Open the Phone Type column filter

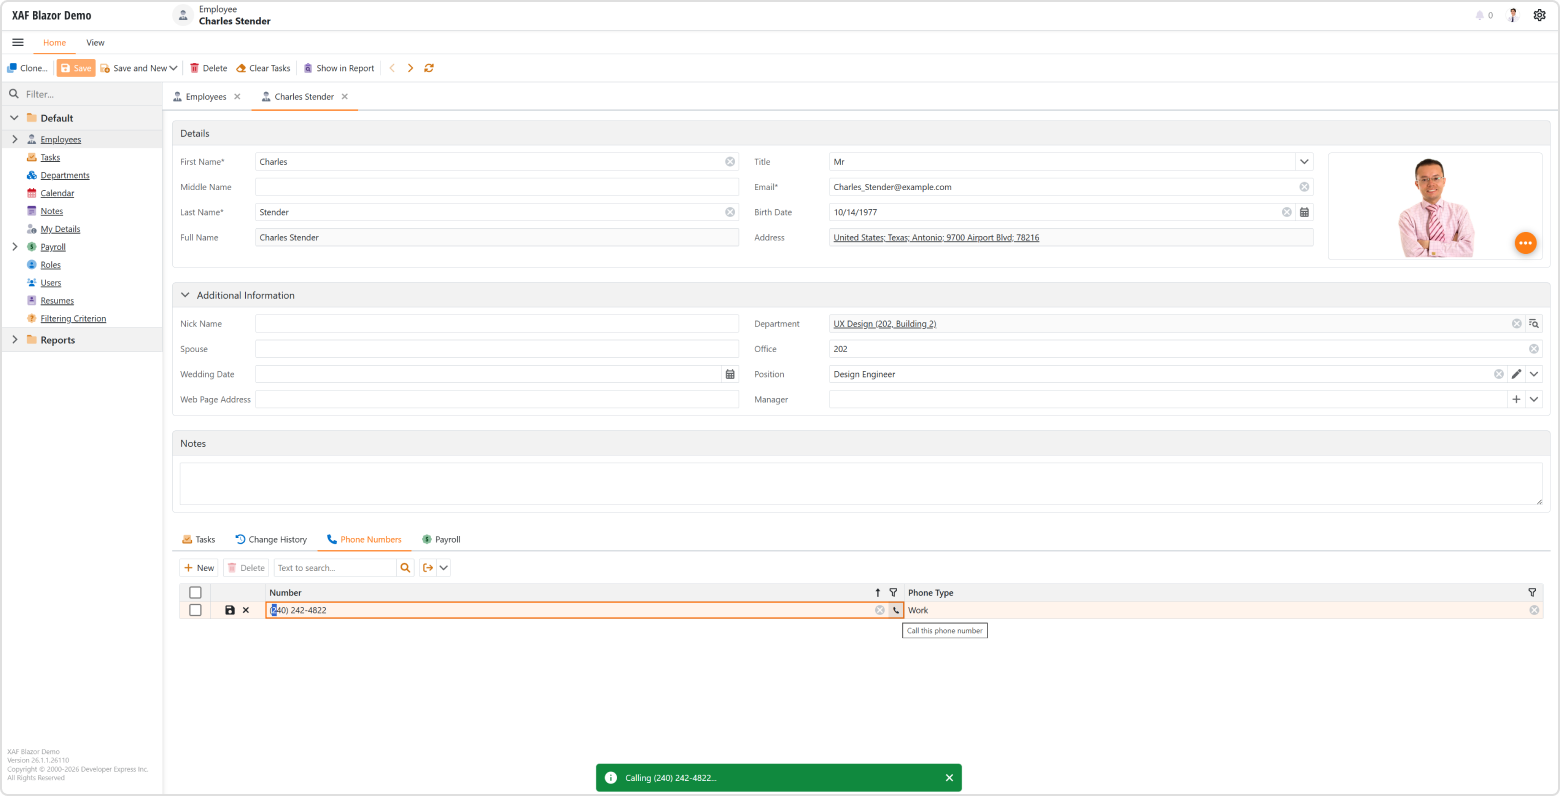1532,593
